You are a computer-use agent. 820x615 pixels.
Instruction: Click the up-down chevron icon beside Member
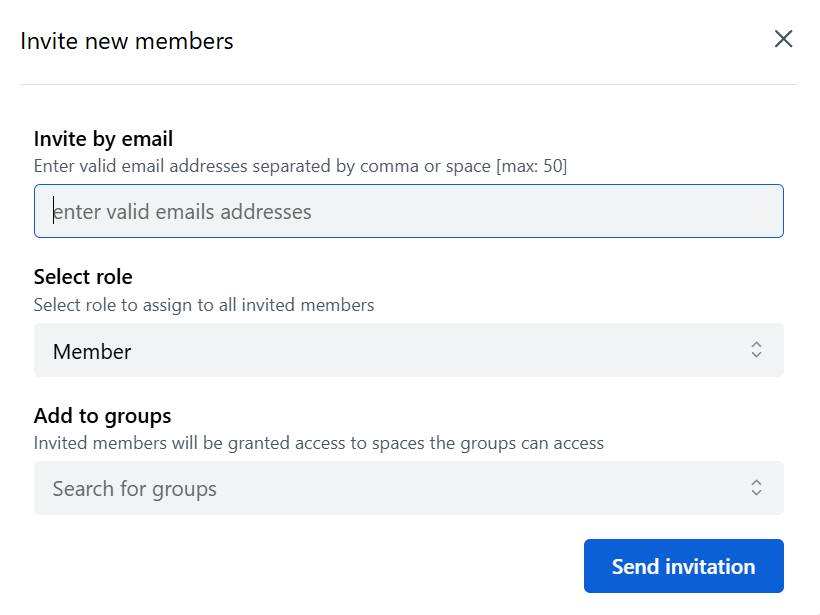coord(756,350)
